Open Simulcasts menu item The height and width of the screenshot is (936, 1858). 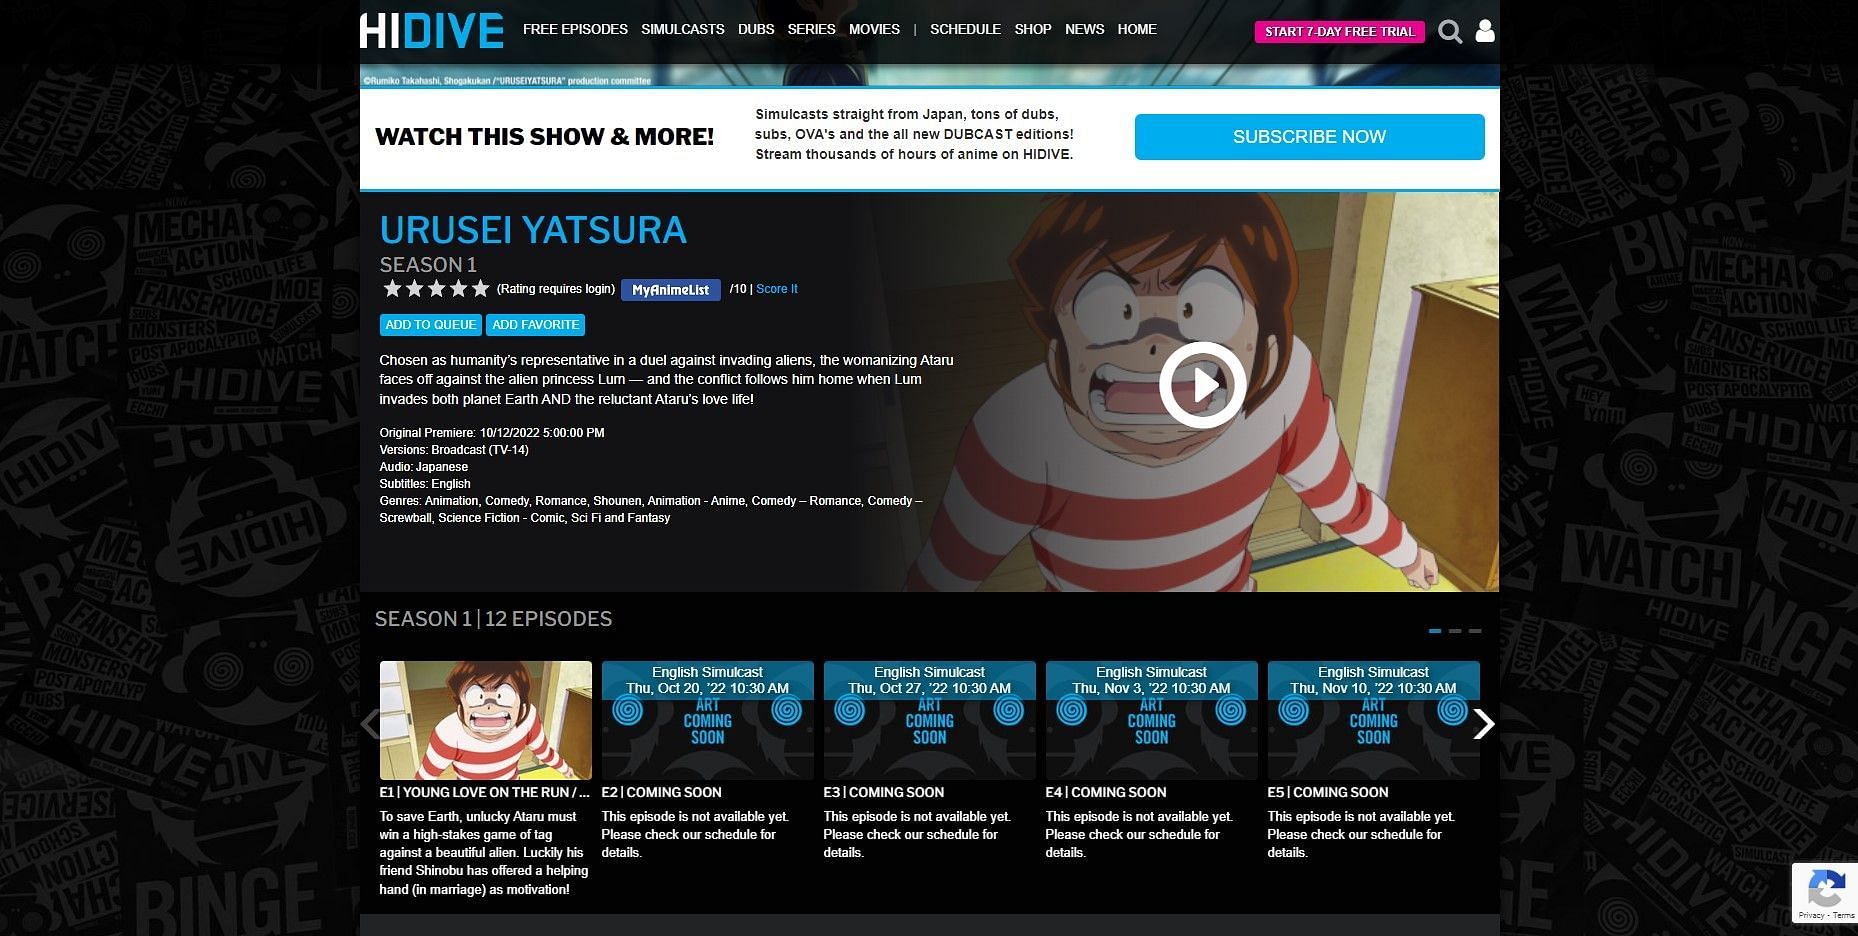coord(683,29)
